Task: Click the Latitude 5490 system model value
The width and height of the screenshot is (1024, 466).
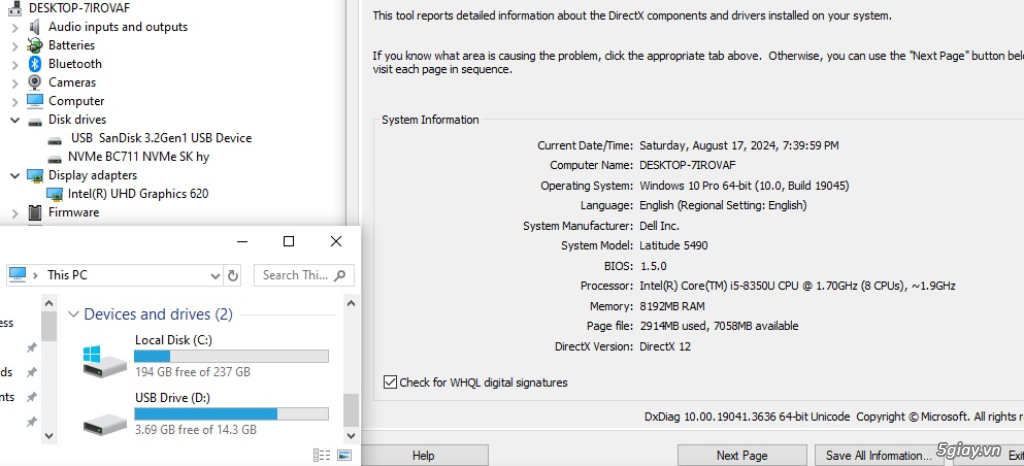Action: [x=673, y=246]
